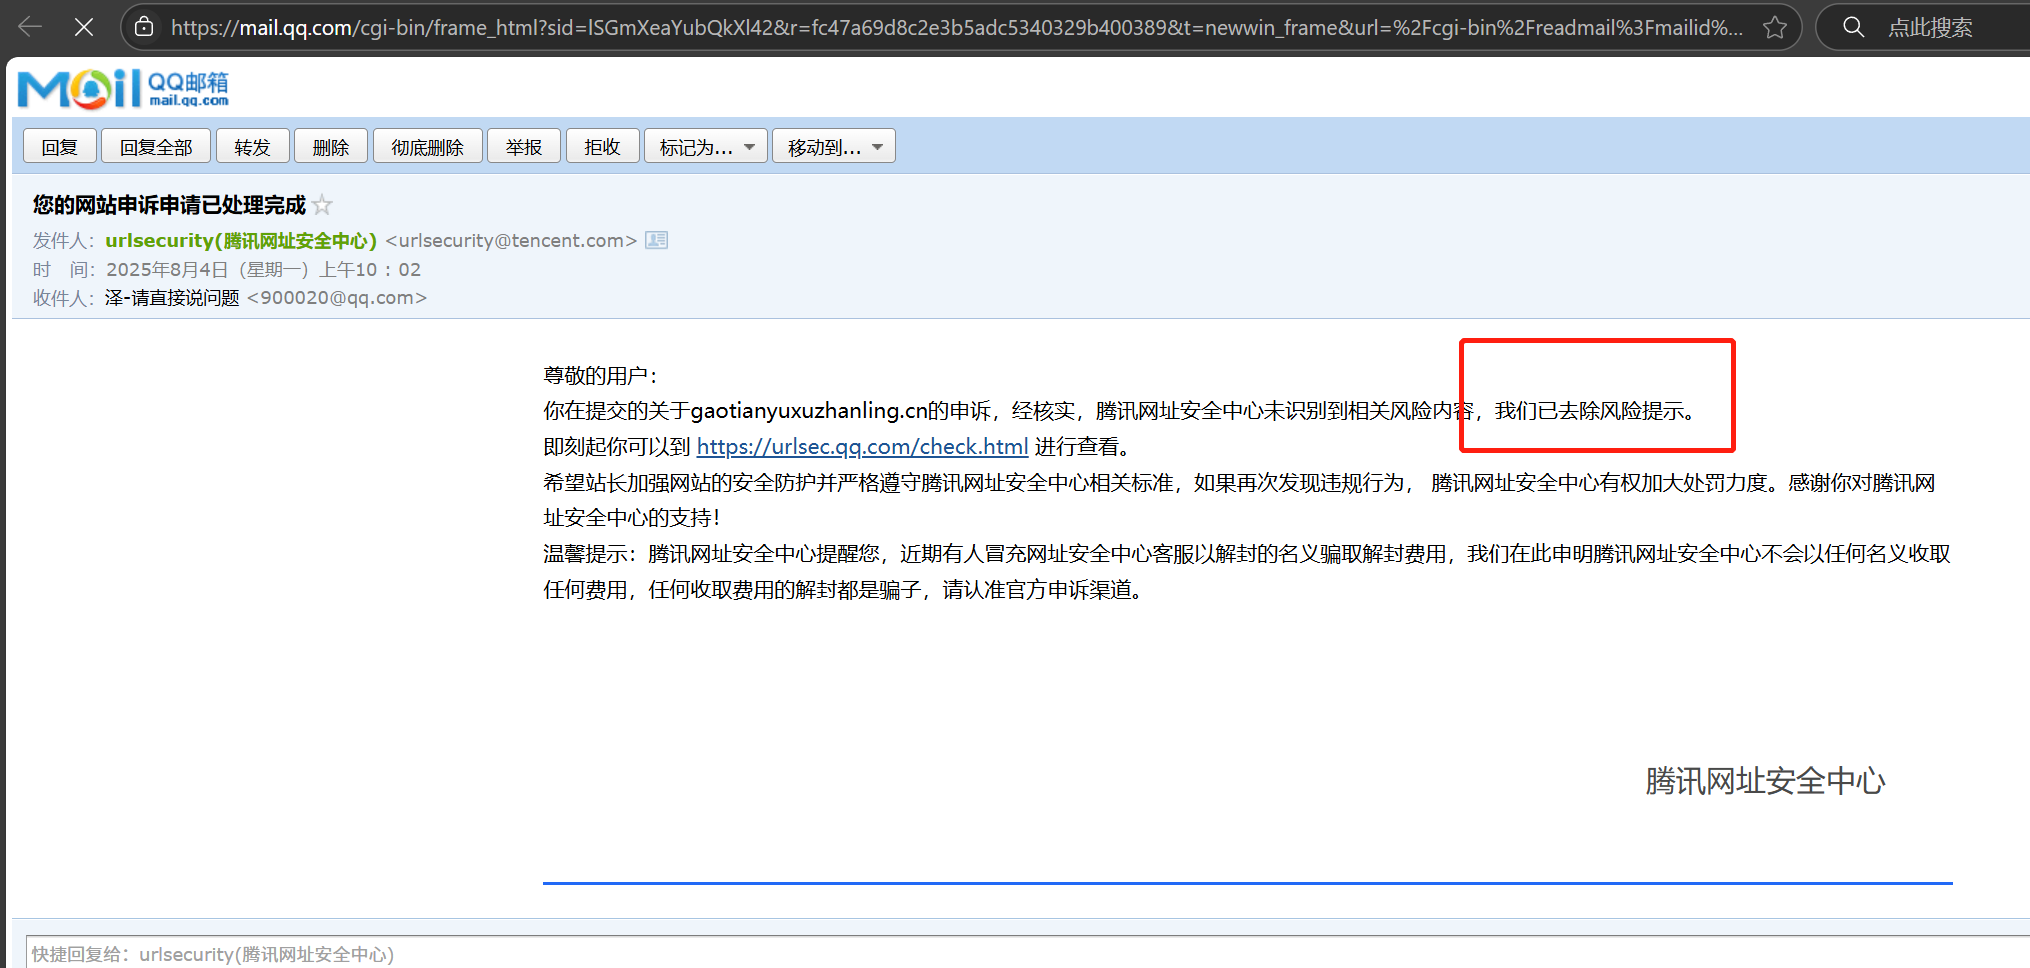Click the browser address bar URL
The image size is (2030, 968).
pos(956,27)
